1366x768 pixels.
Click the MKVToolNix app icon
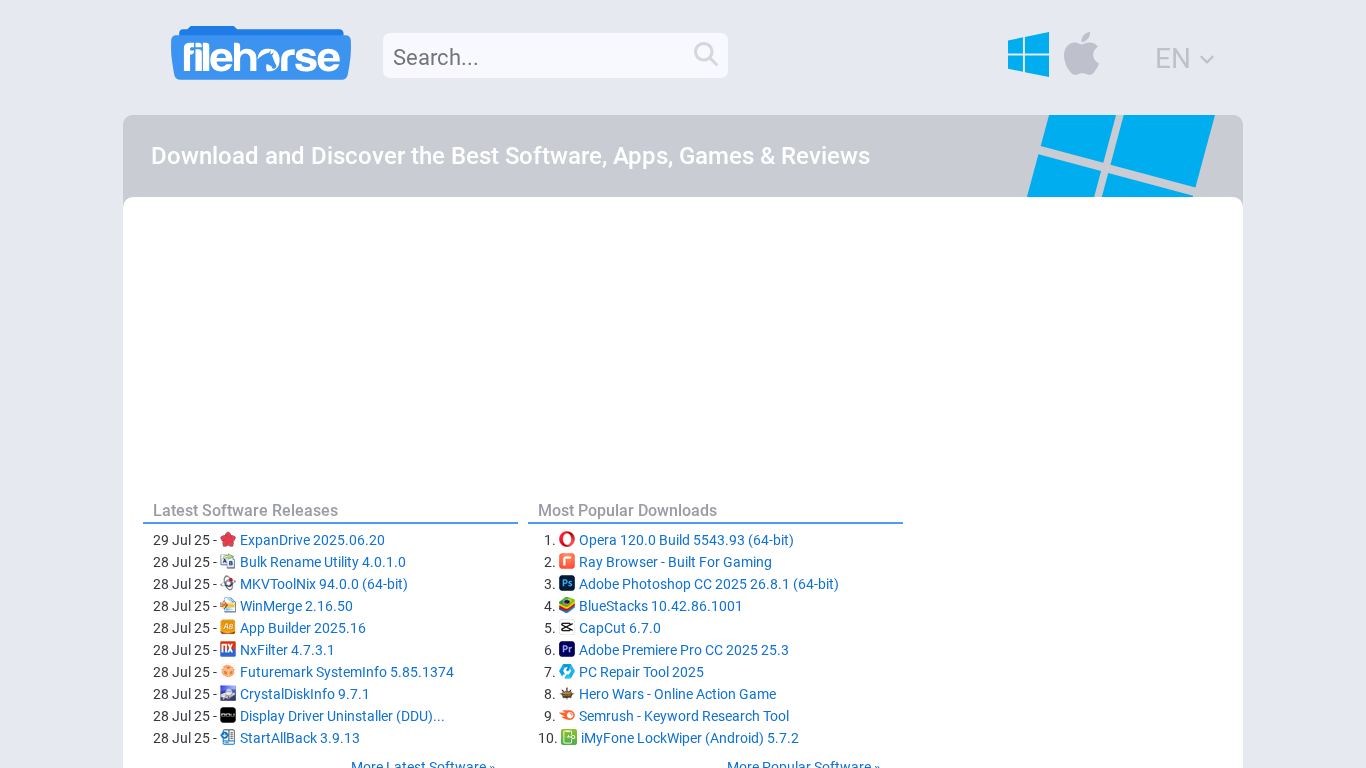click(x=228, y=584)
